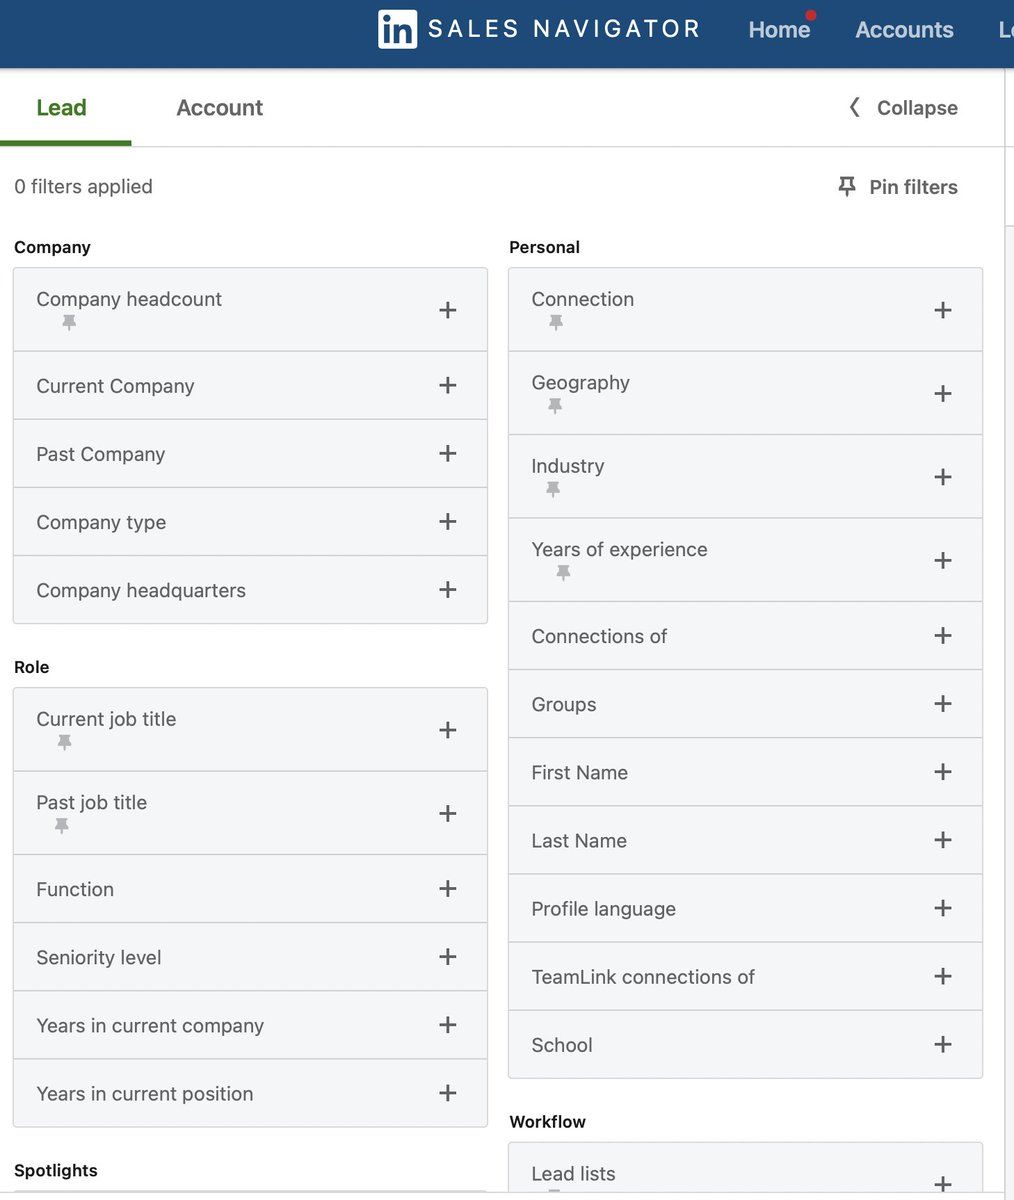Expand Company type with plus icon
This screenshot has width=1014, height=1200.
click(x=448, y=521)
